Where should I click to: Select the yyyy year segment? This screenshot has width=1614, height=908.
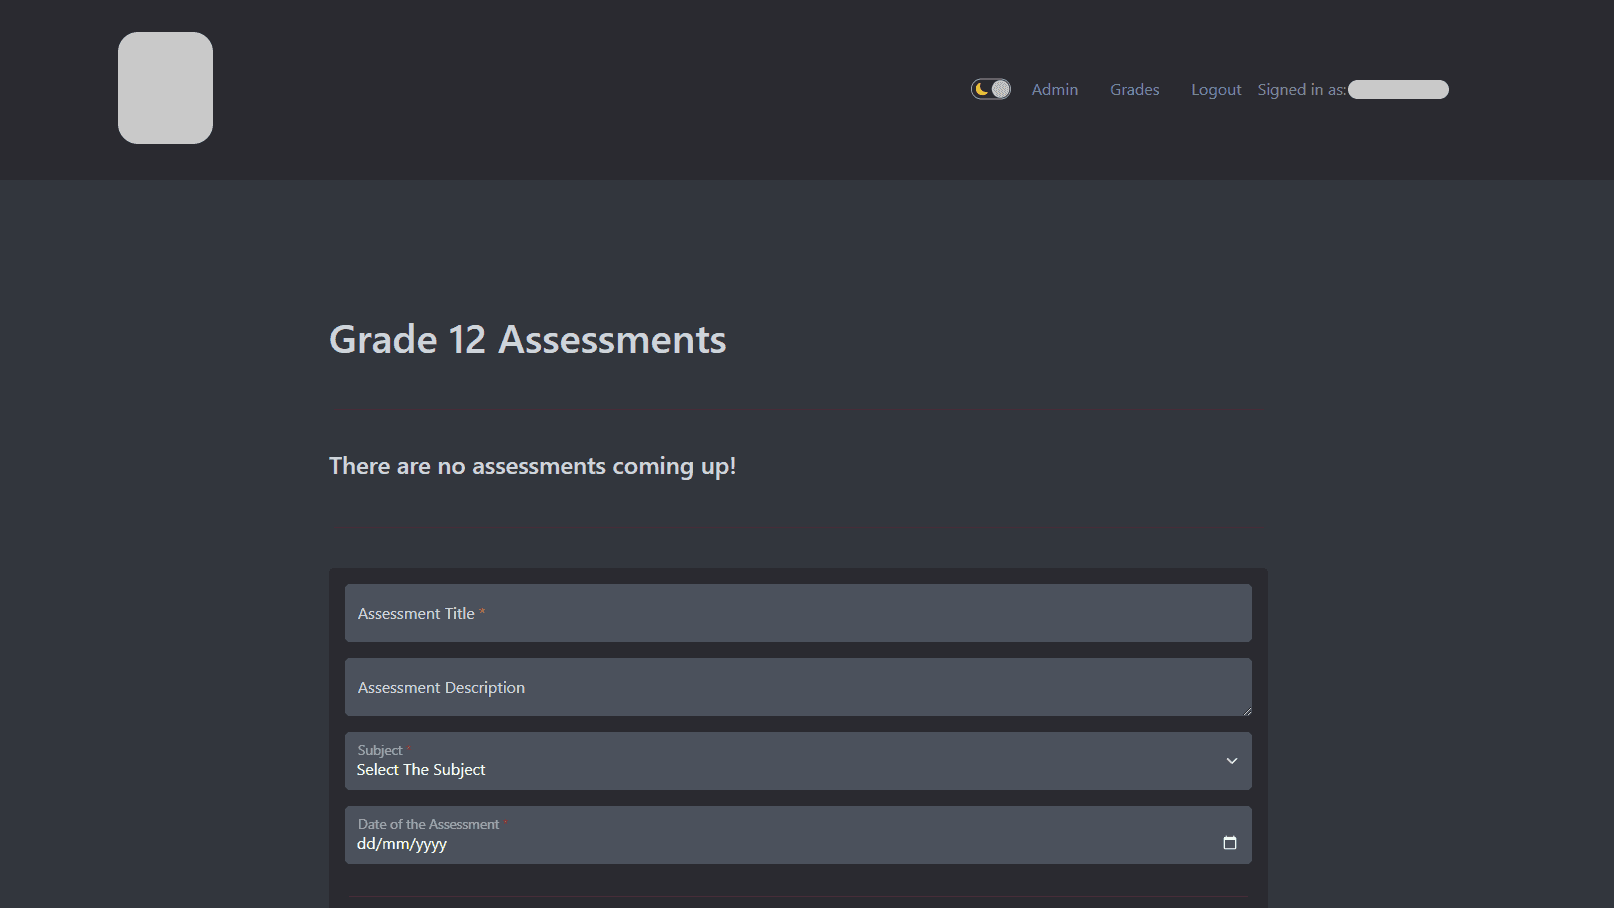pyautogui.click(x=431, y=844)
